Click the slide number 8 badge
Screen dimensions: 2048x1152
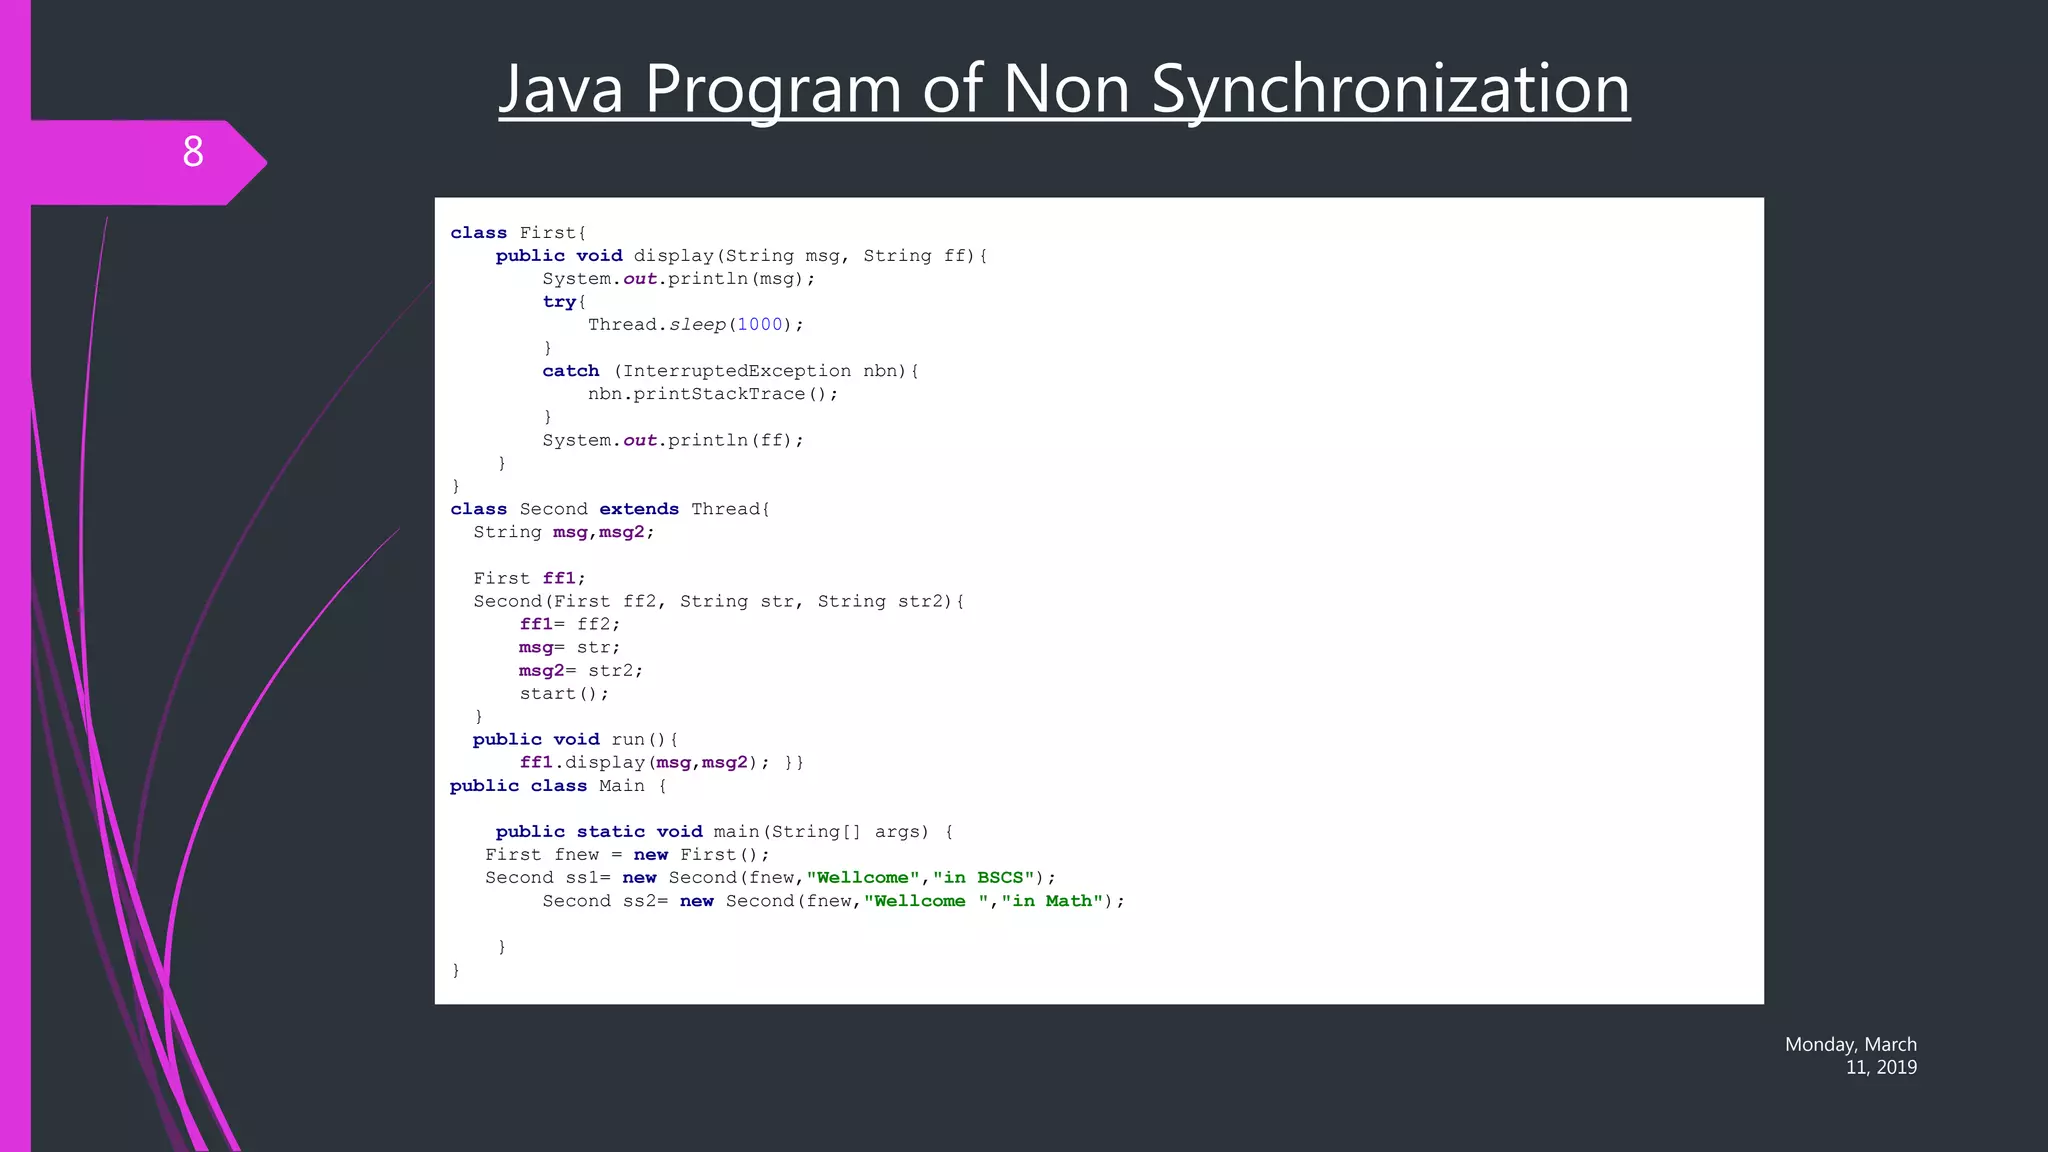coord(193,152)
